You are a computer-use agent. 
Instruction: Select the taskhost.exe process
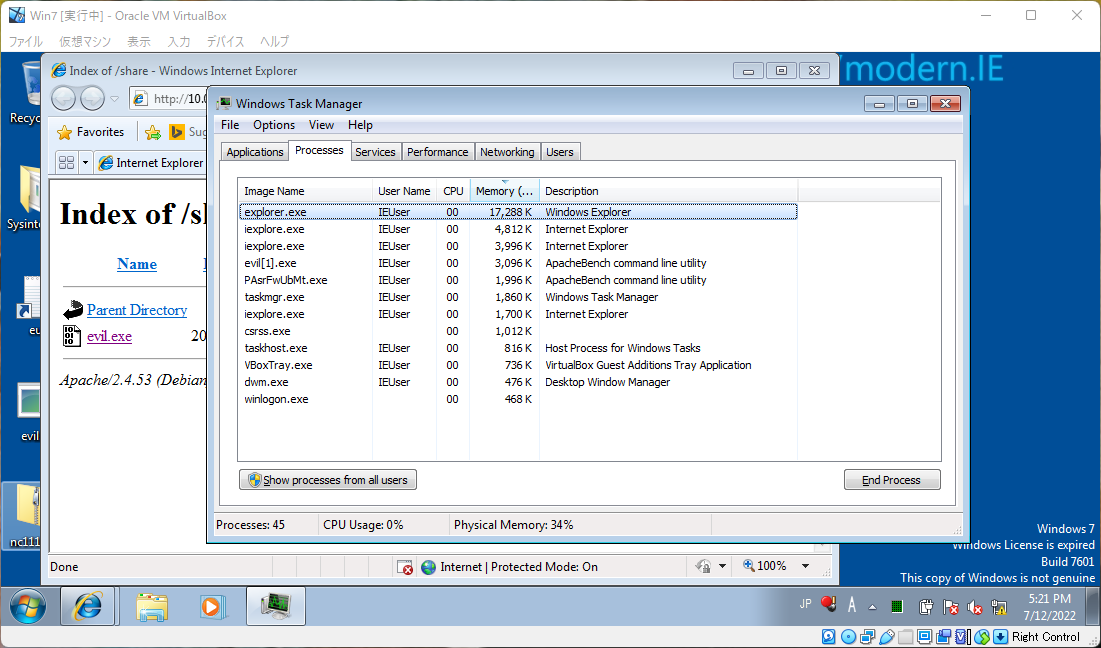518,348
